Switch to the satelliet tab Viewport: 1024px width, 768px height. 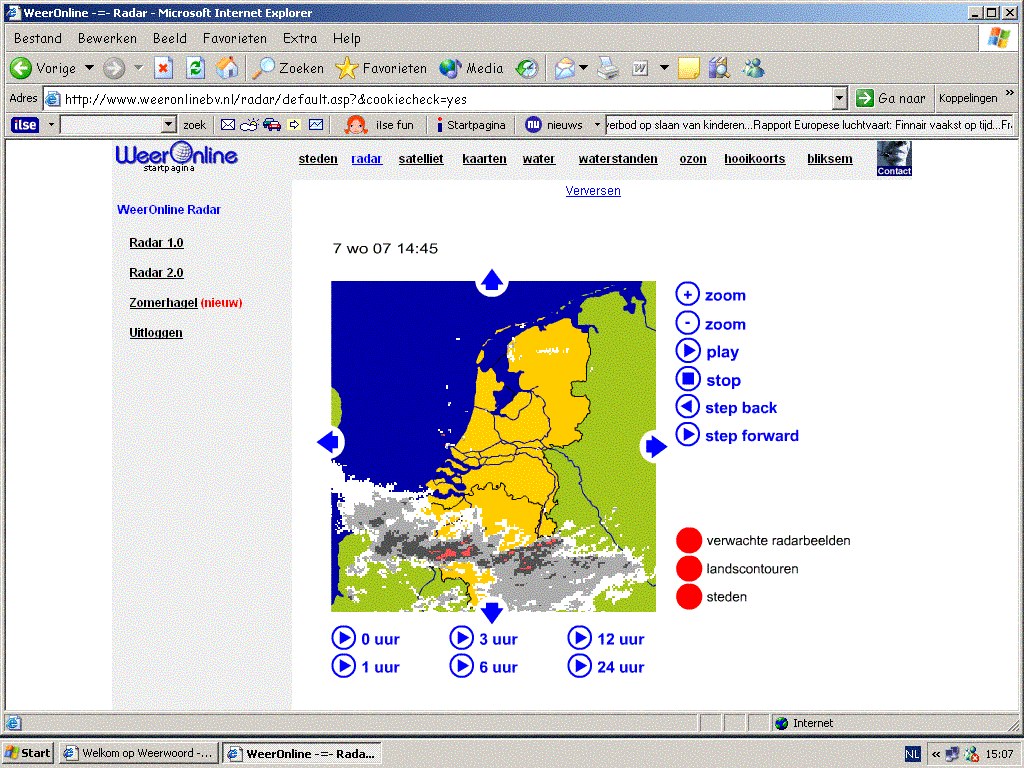(x=421, y=159)
